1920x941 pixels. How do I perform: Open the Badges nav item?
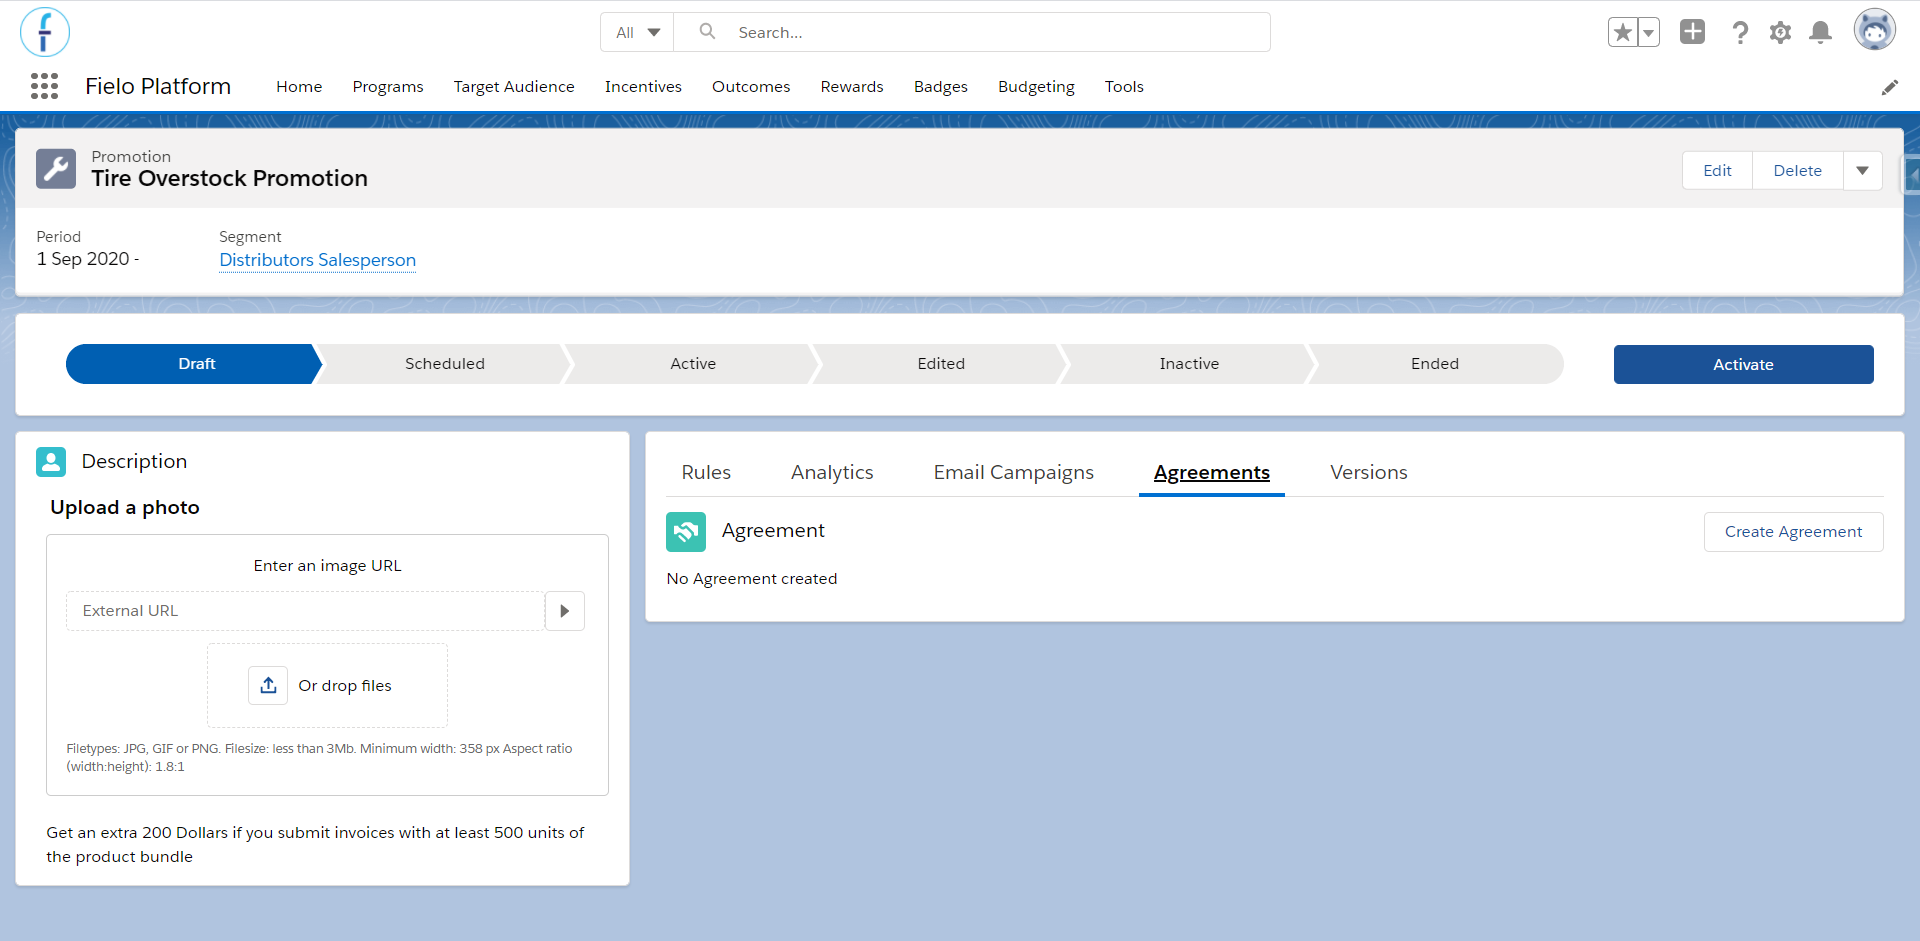coord(941,87)
